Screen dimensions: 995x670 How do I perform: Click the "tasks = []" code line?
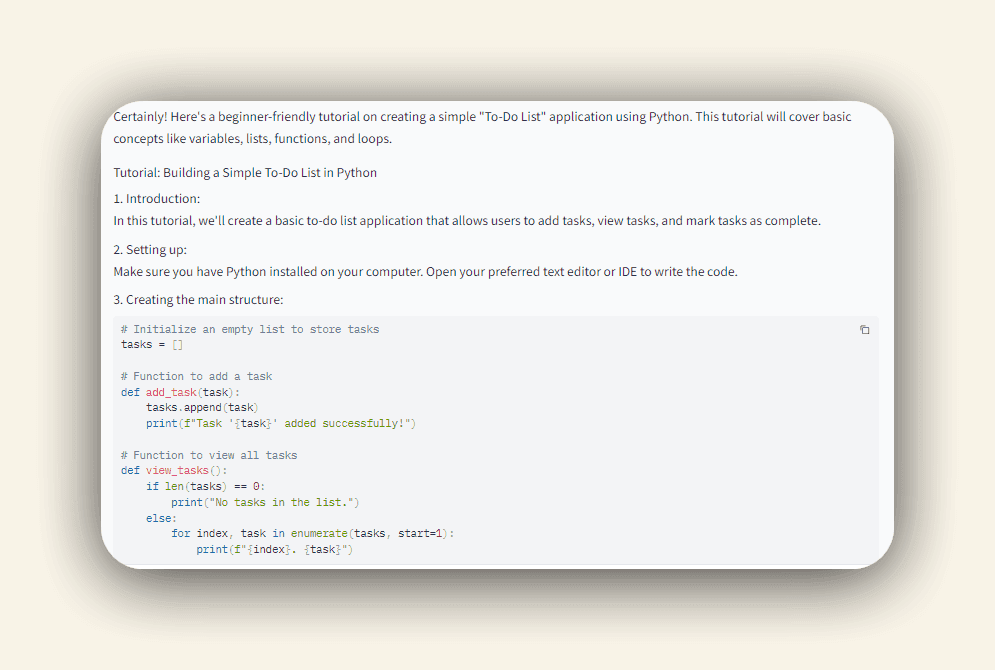click(152, 345)
